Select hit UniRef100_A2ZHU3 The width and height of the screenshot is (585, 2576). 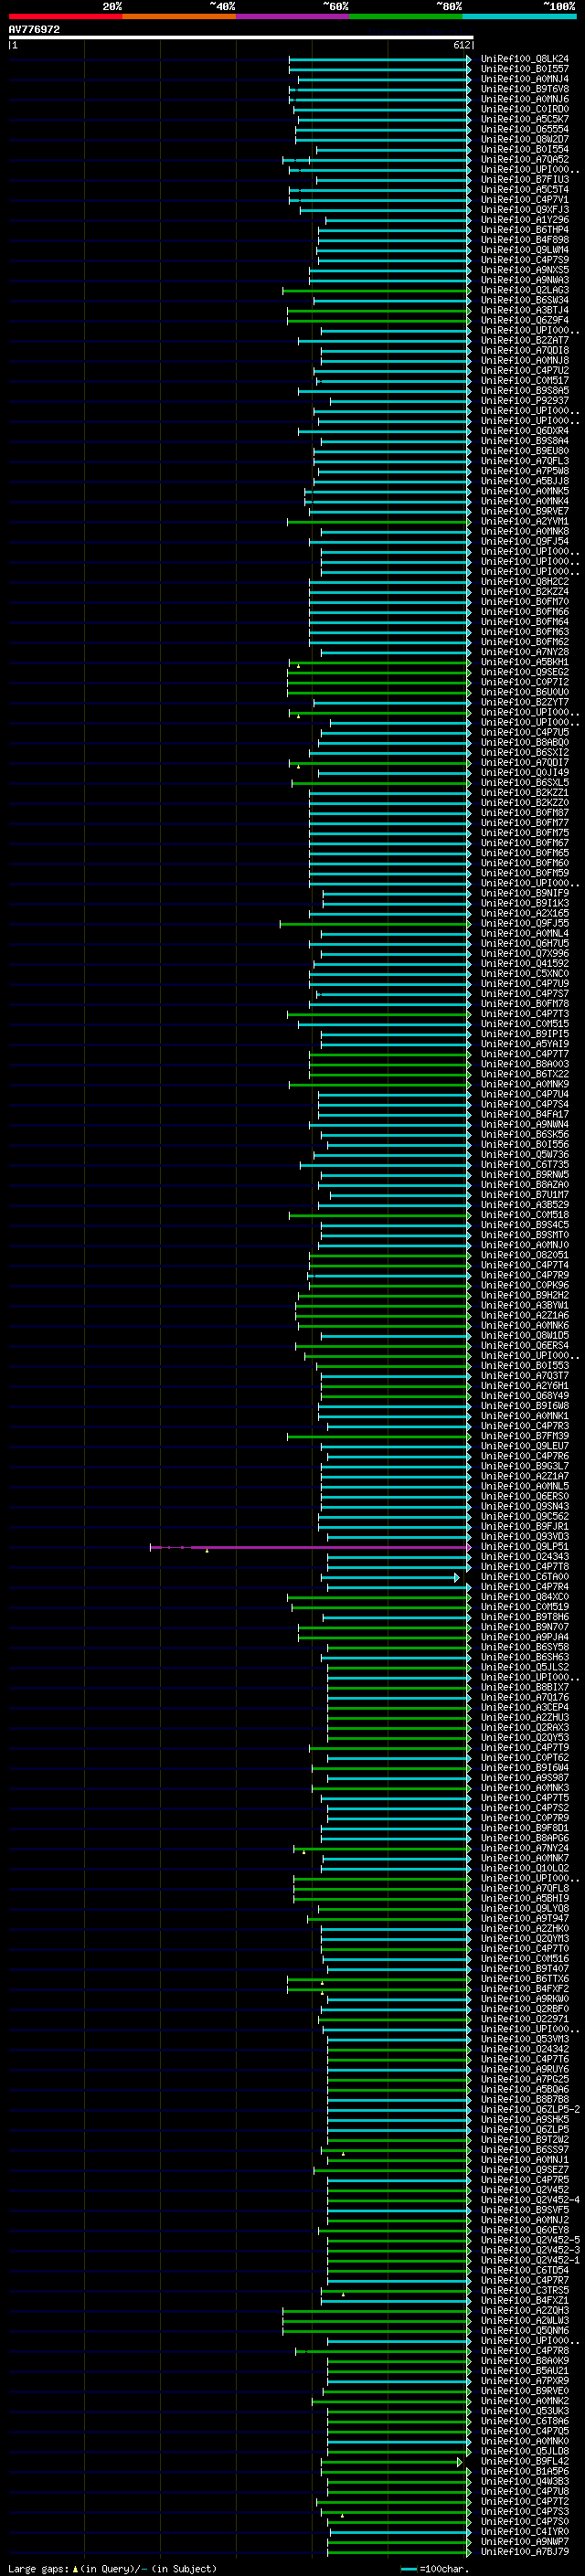(525, 1718)
